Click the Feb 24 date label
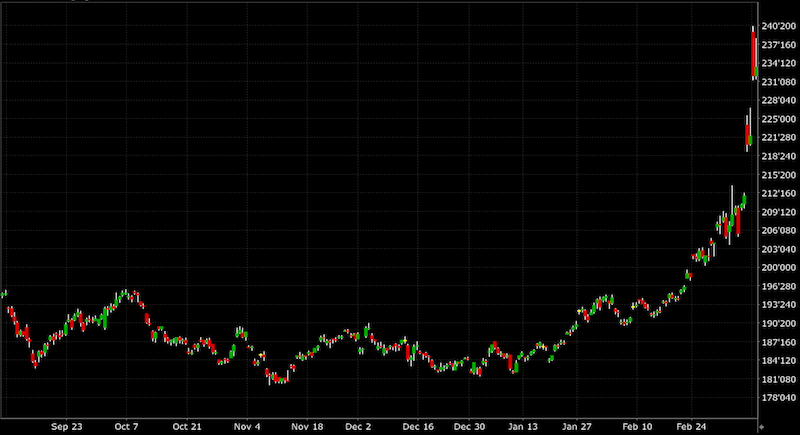 tap(691, 427)
